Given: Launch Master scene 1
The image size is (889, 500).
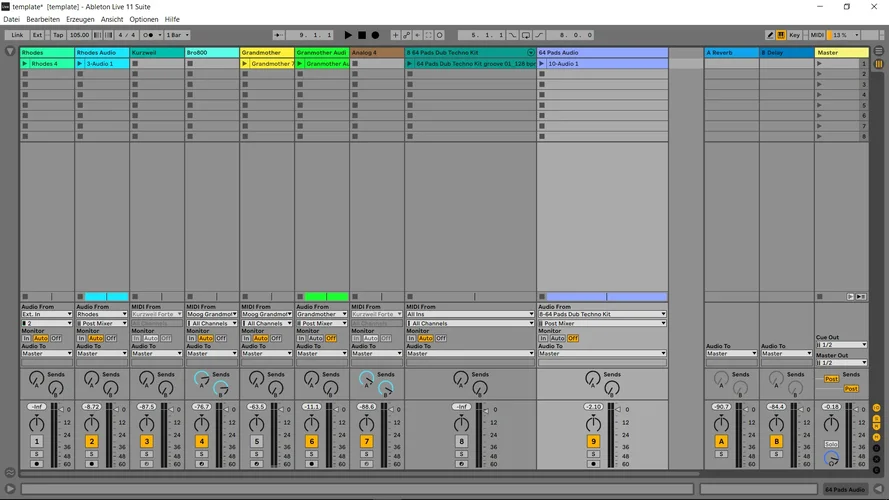Looking at the screenshot, I should coord(819,63).
